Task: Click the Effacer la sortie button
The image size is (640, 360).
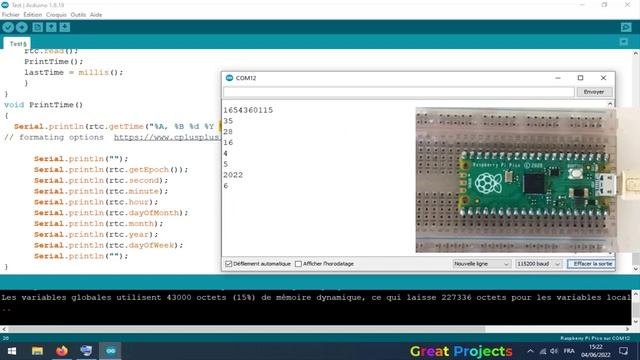Action: (x=591, y=264)
